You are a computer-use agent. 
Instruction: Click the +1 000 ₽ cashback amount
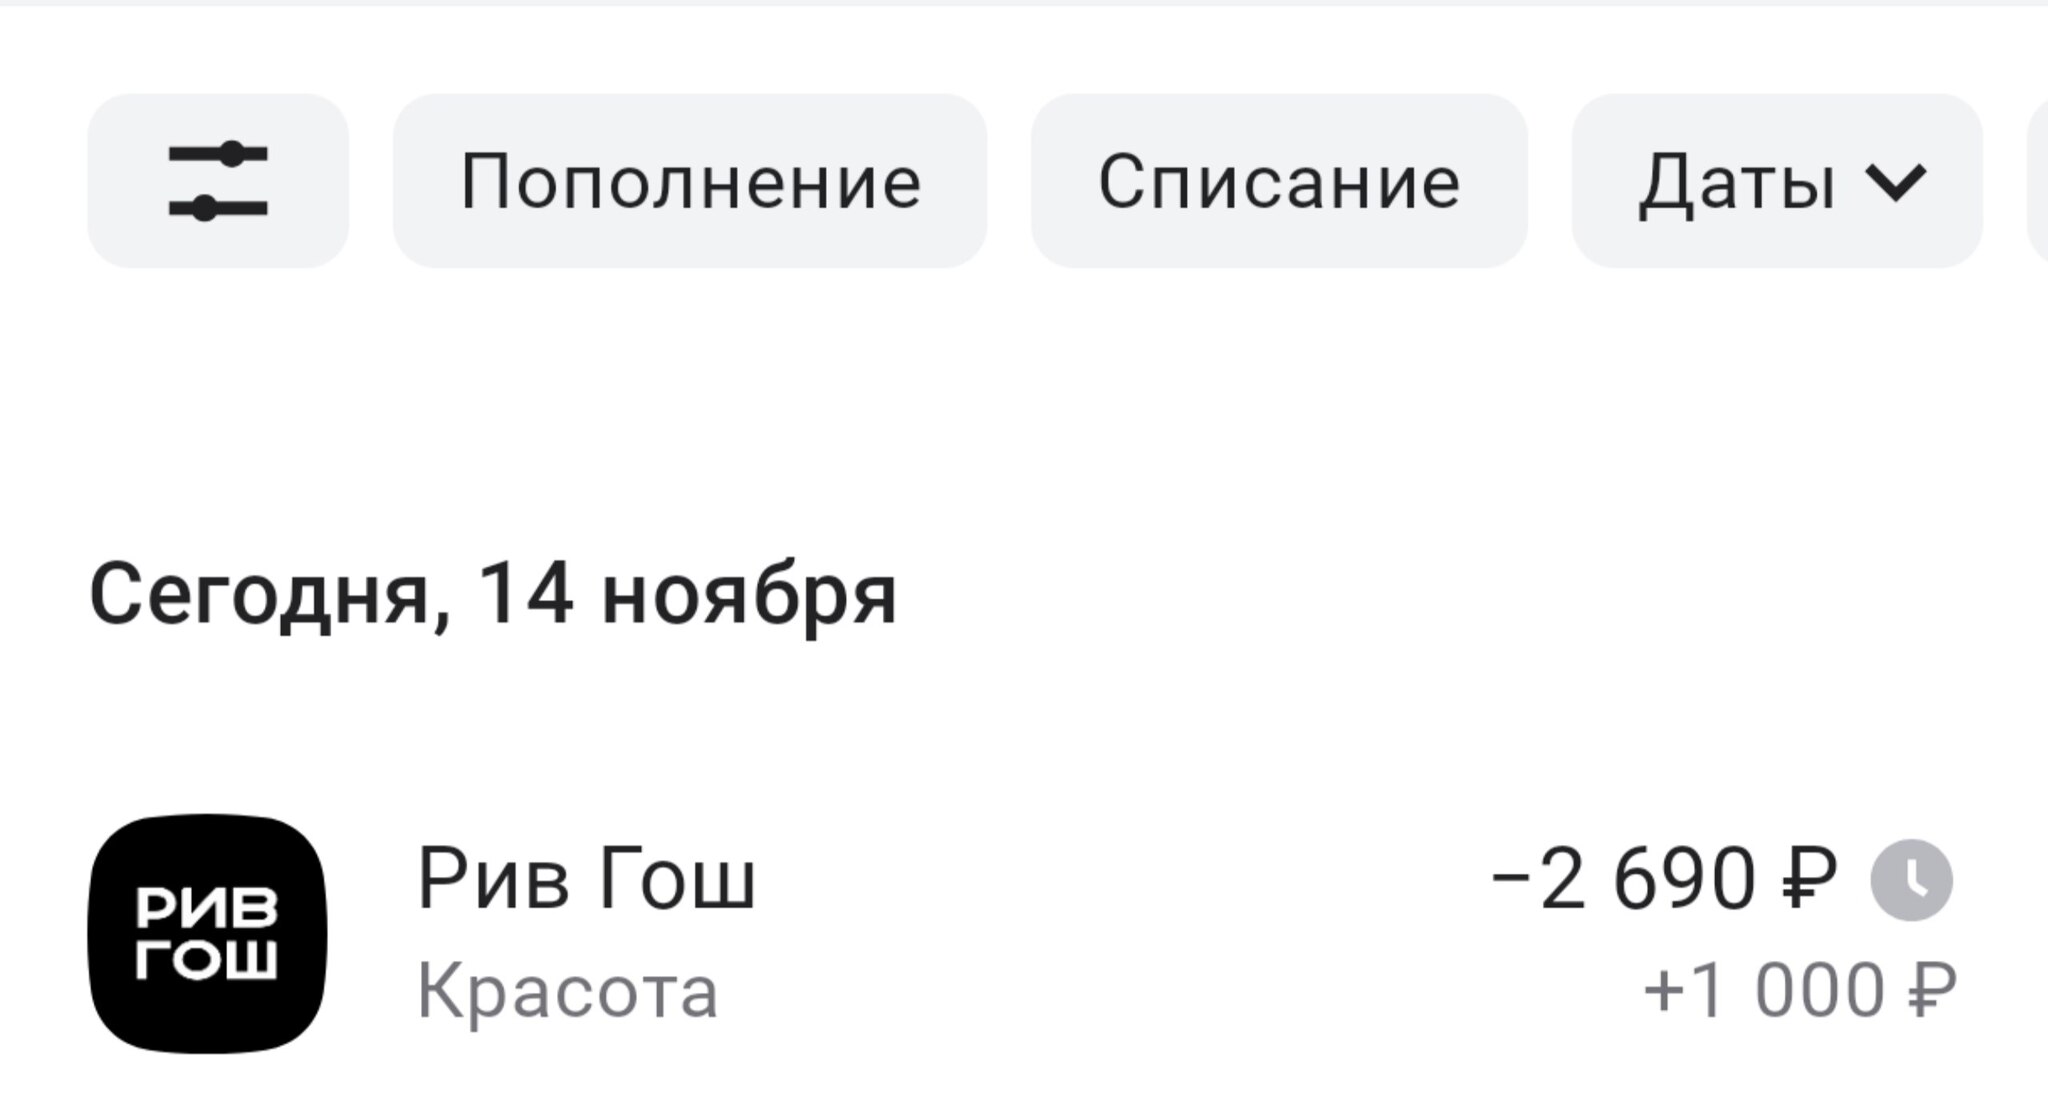click(x=1798, y=991)
